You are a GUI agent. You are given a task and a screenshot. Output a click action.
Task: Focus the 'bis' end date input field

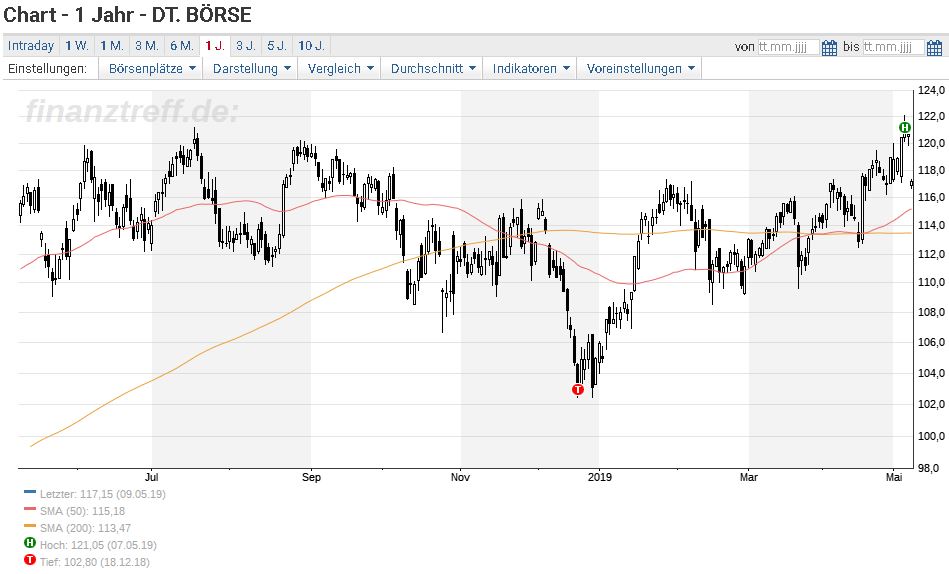(893, 47)
